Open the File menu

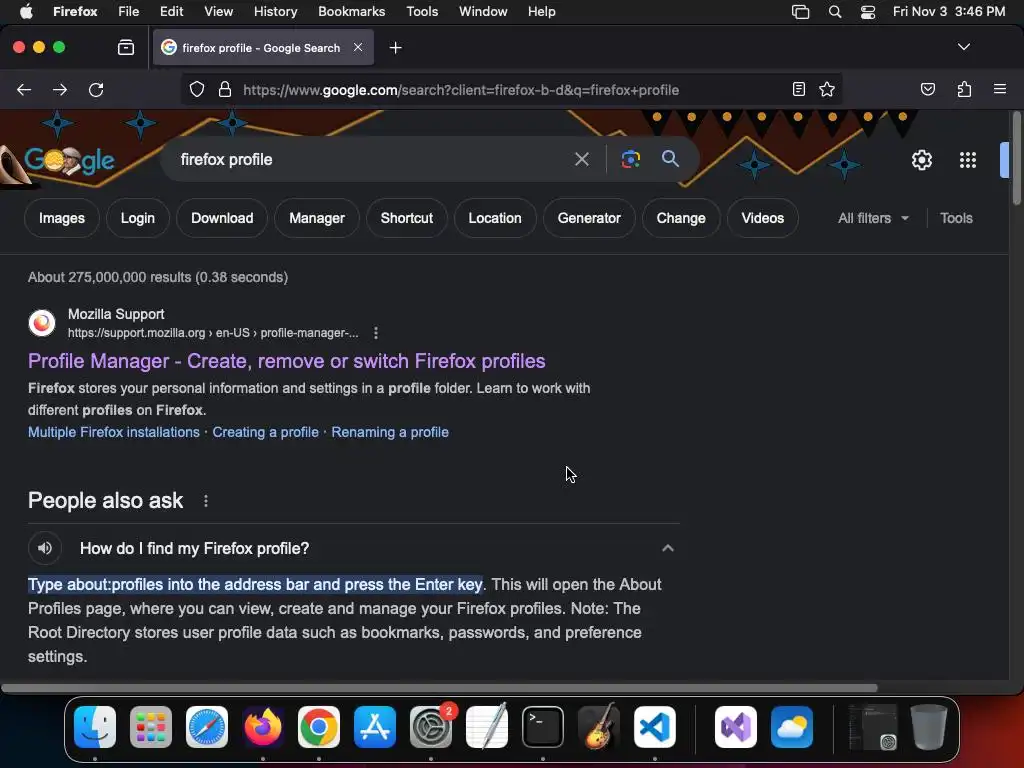pyautogui.click(x=128, y=12)
